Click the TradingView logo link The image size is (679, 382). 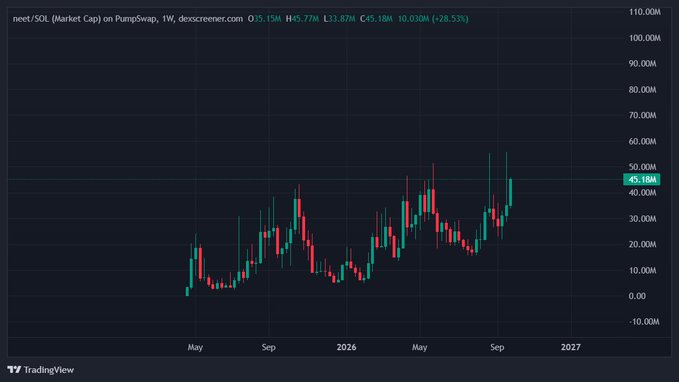(41, 369)
